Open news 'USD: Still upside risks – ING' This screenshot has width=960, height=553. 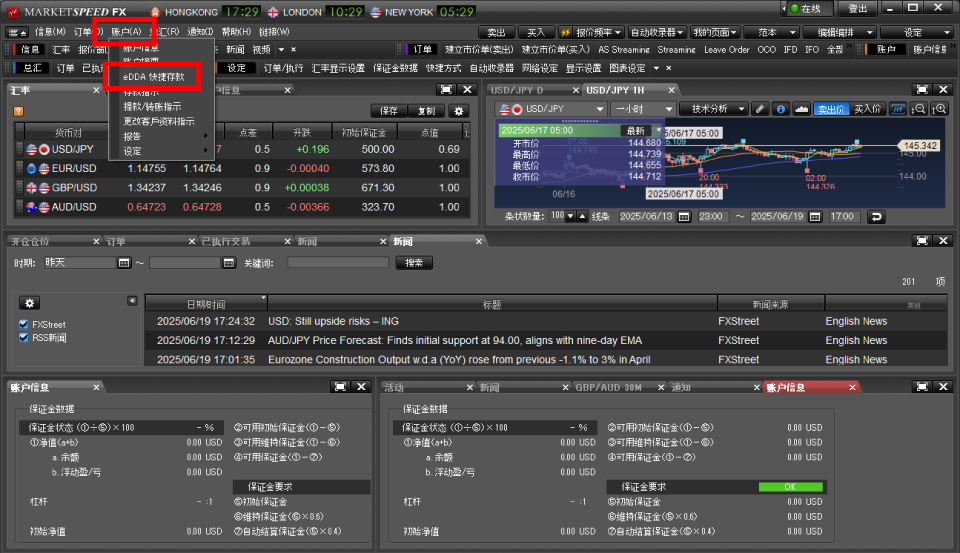click(x=333, y=322)
